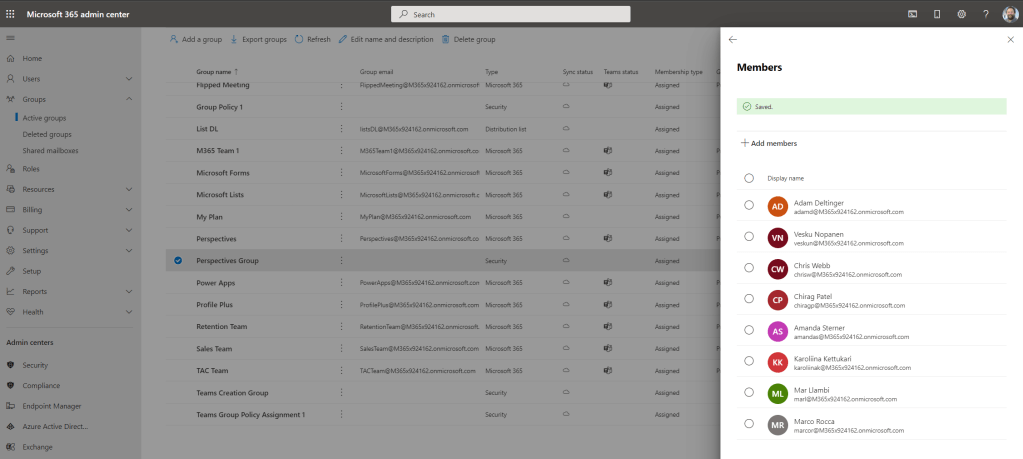Expand the Billing navigation section
The height and width of the screenshot is (459, 1023).
point(129,210)
